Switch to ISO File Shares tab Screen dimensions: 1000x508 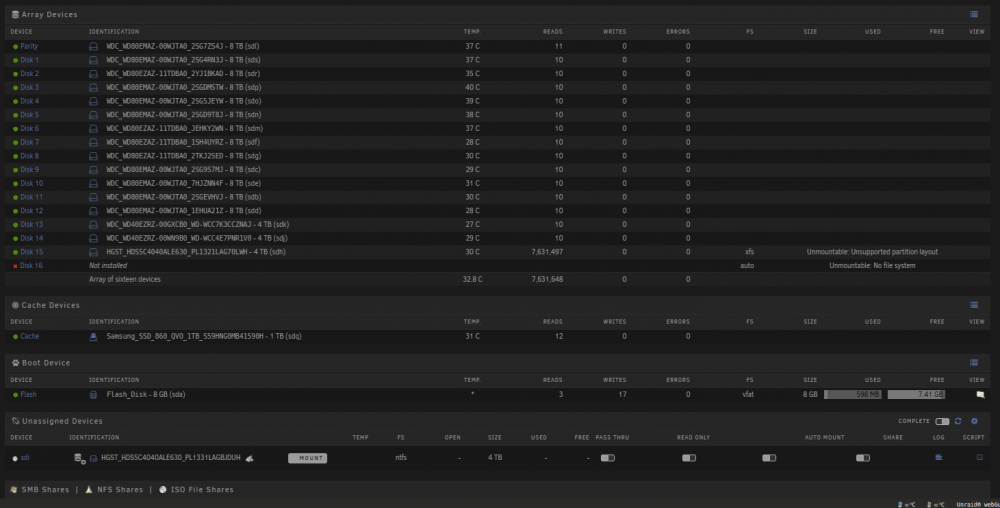202,490
